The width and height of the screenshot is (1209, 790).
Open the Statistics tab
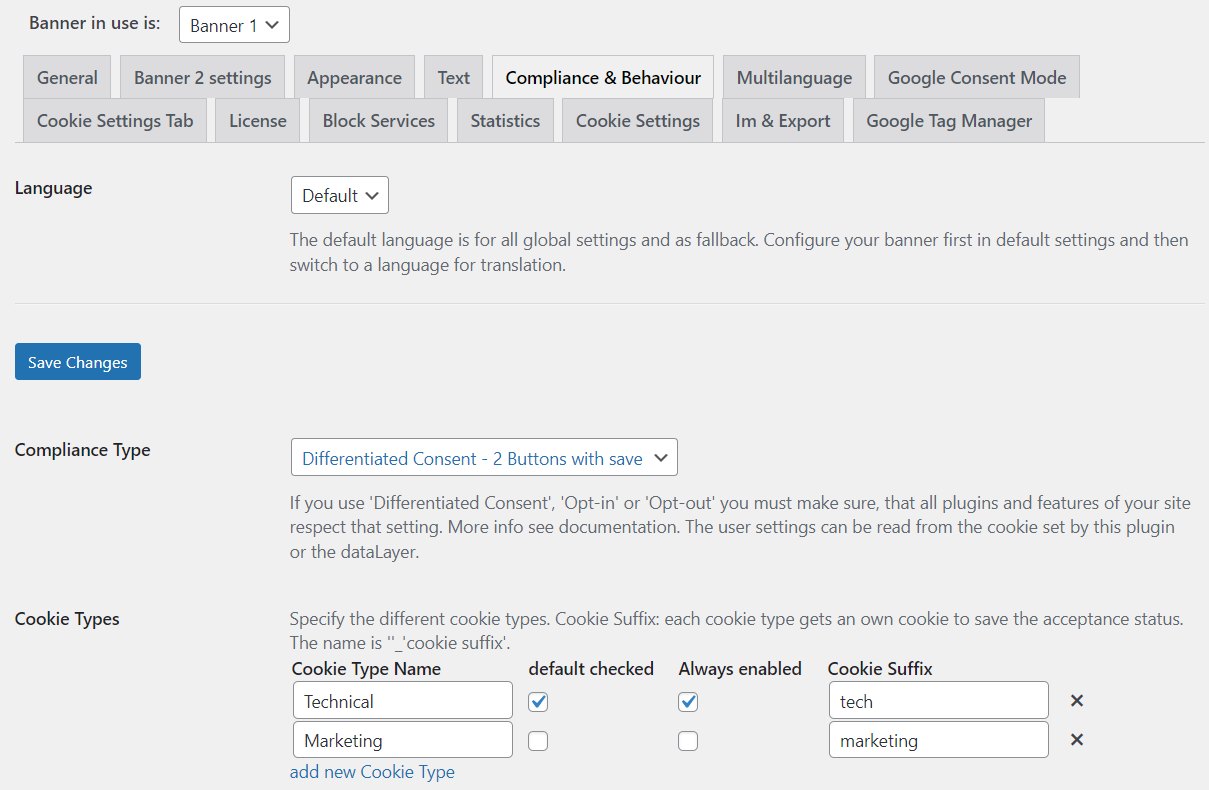pyautogui.click(x=505, y=120)
